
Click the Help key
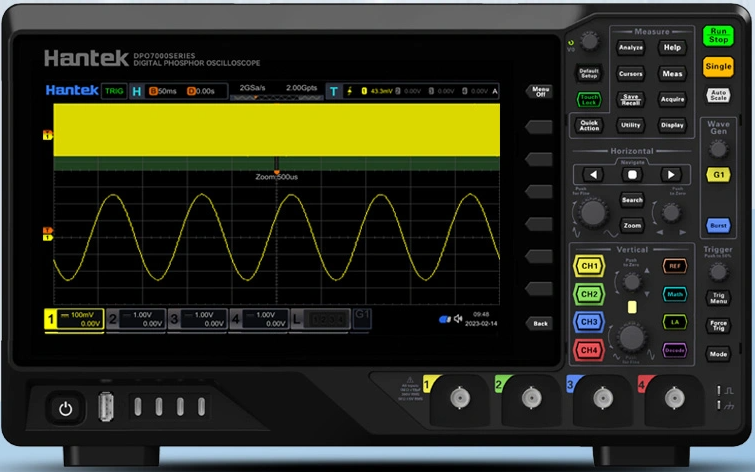pos(672,47)
